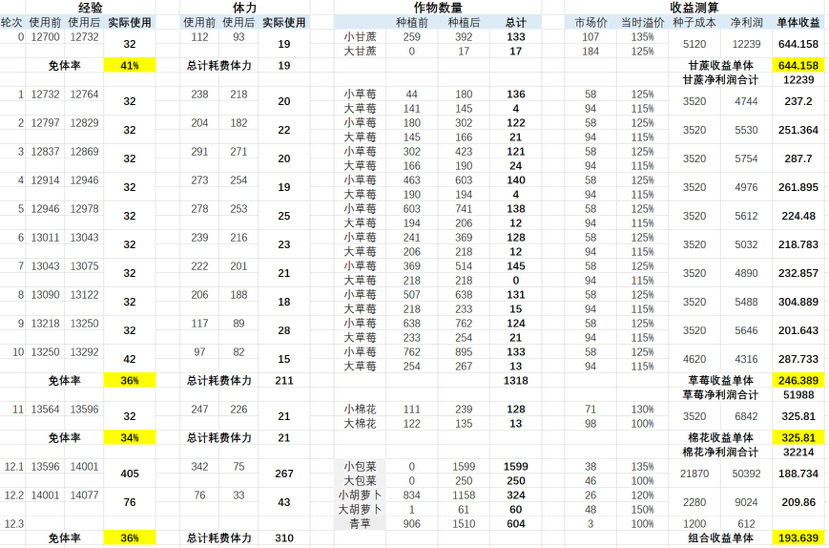Click the 总计 column header
This screenshot has height=548, width=829.
tap(515, 23)
